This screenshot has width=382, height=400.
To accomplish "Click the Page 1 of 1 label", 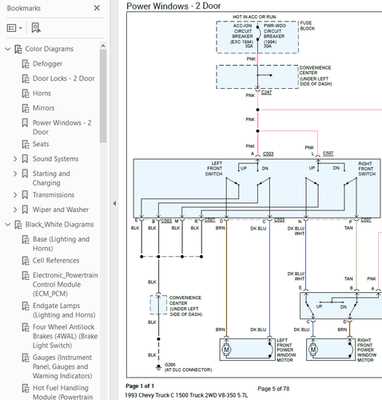I will [x=140, y=386].
